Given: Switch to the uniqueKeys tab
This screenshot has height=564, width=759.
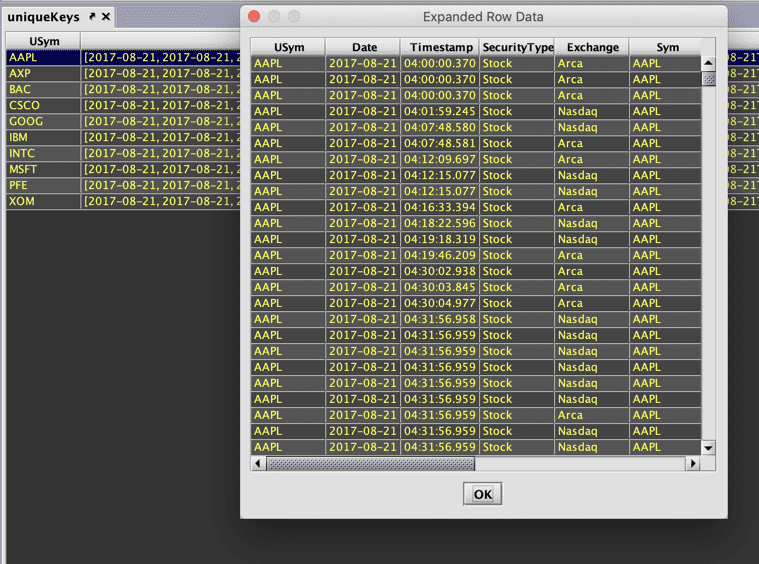Looking at the screenshot, I should point(43,17).
